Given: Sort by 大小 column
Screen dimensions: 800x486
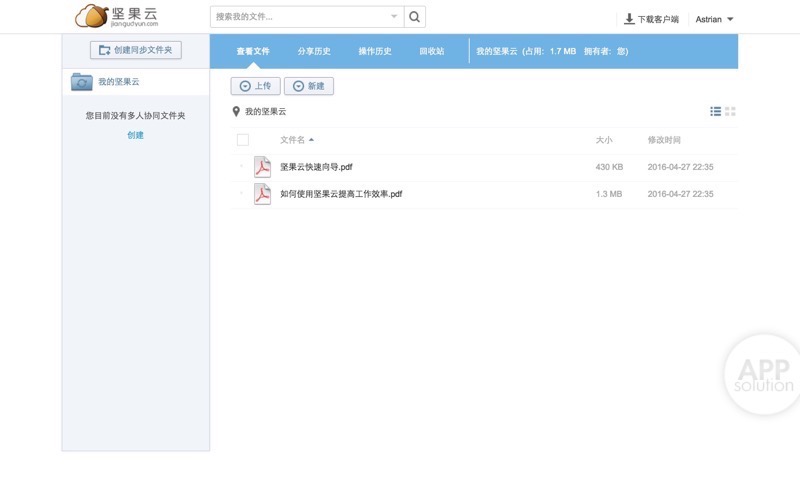Looking at the screenshot, I should click(x=604, y=140).
